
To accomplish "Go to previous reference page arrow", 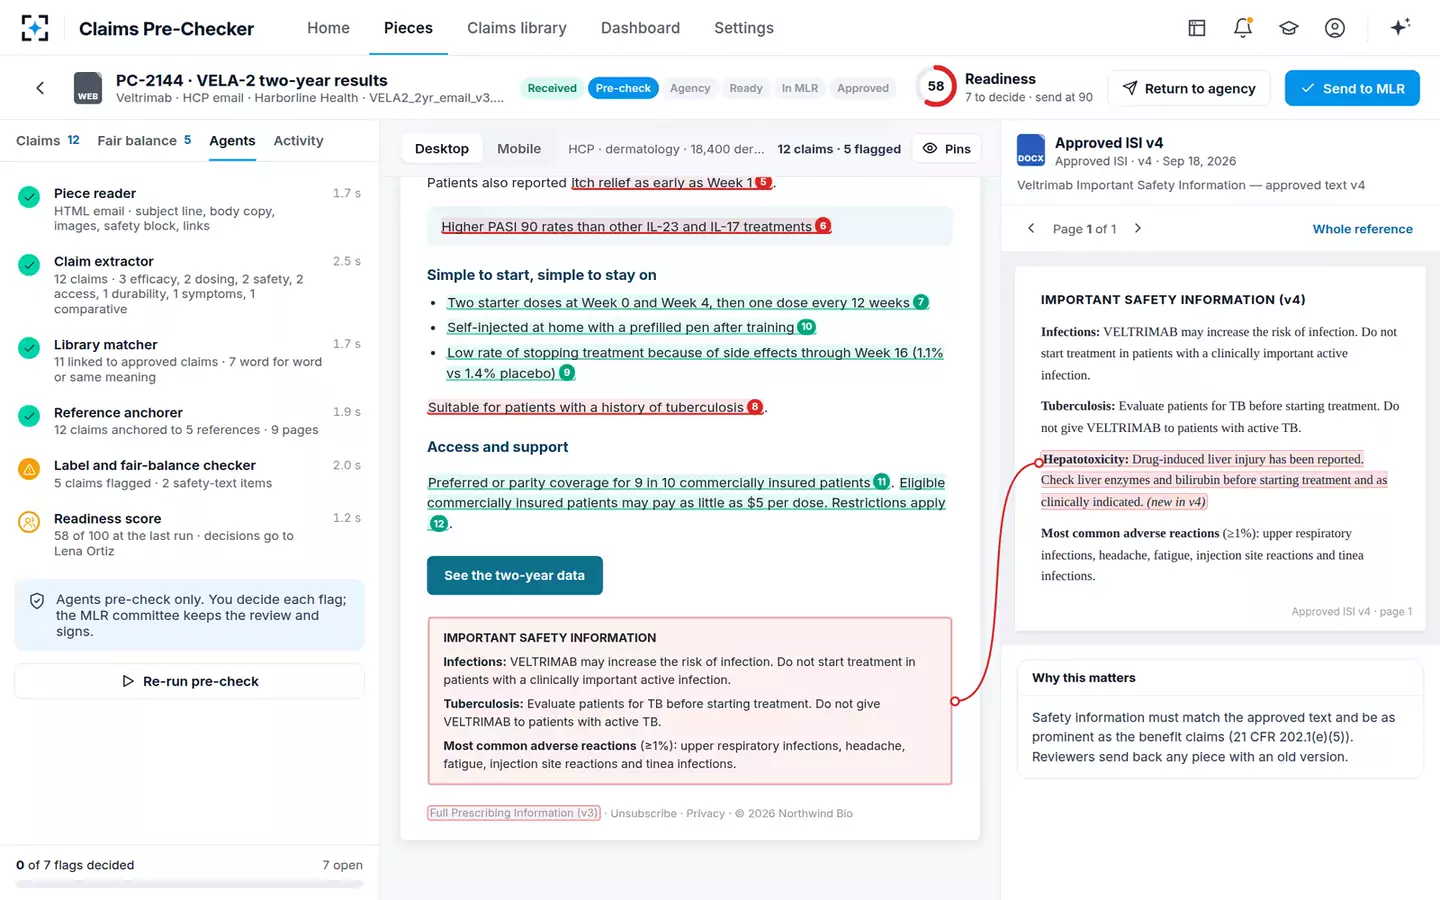I will click(x=1031, y=229).
